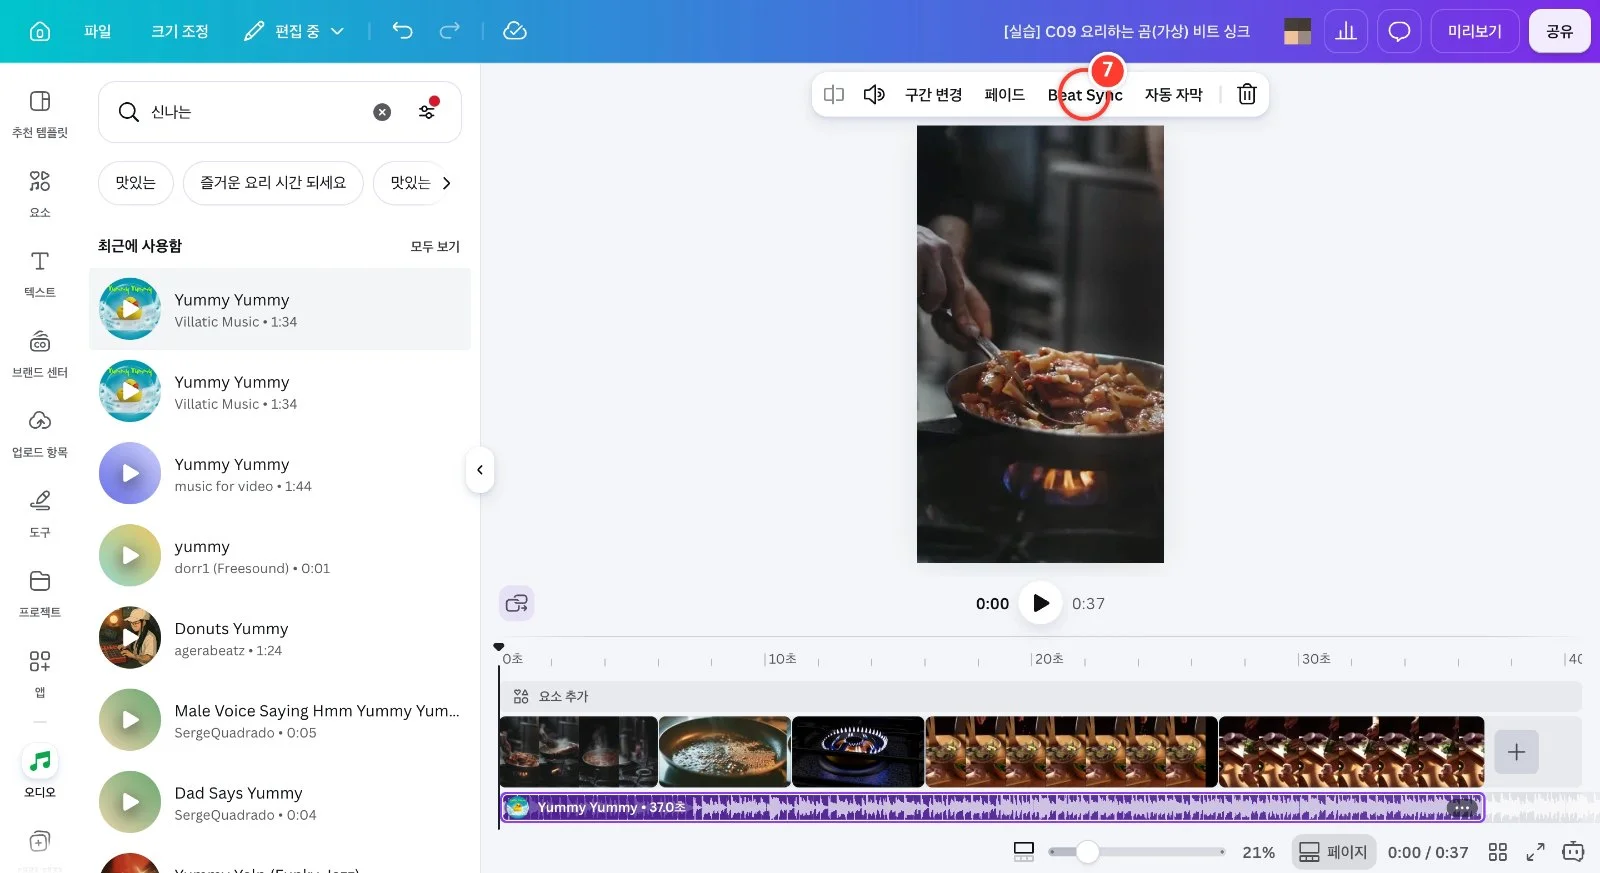The height and width of the screenshot is (873, 1600).
Task: Open audio search filter settings icon
Action: pyautogui.click(x=427, y=110)
